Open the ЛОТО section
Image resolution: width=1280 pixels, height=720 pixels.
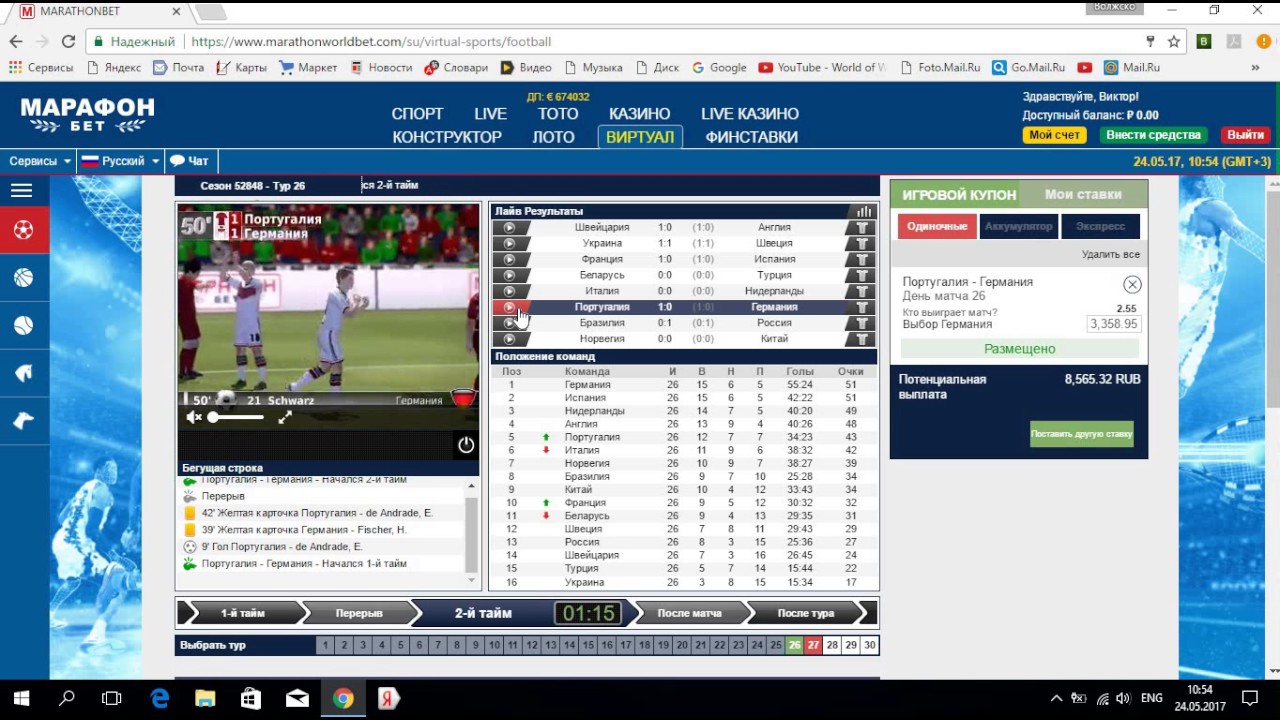click(553, 137)
